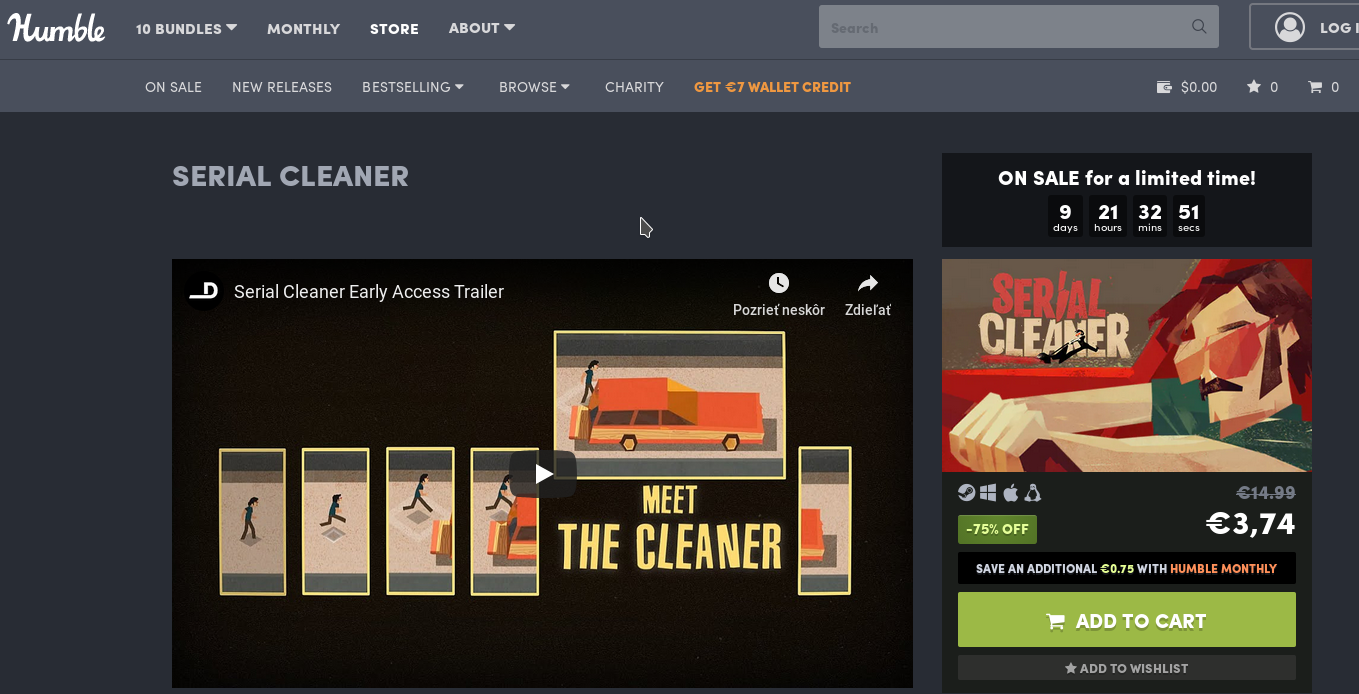Open the Browse dropdown
Image resolution: width=1359 pixels, height=694 pixels.
coord(535,87)
